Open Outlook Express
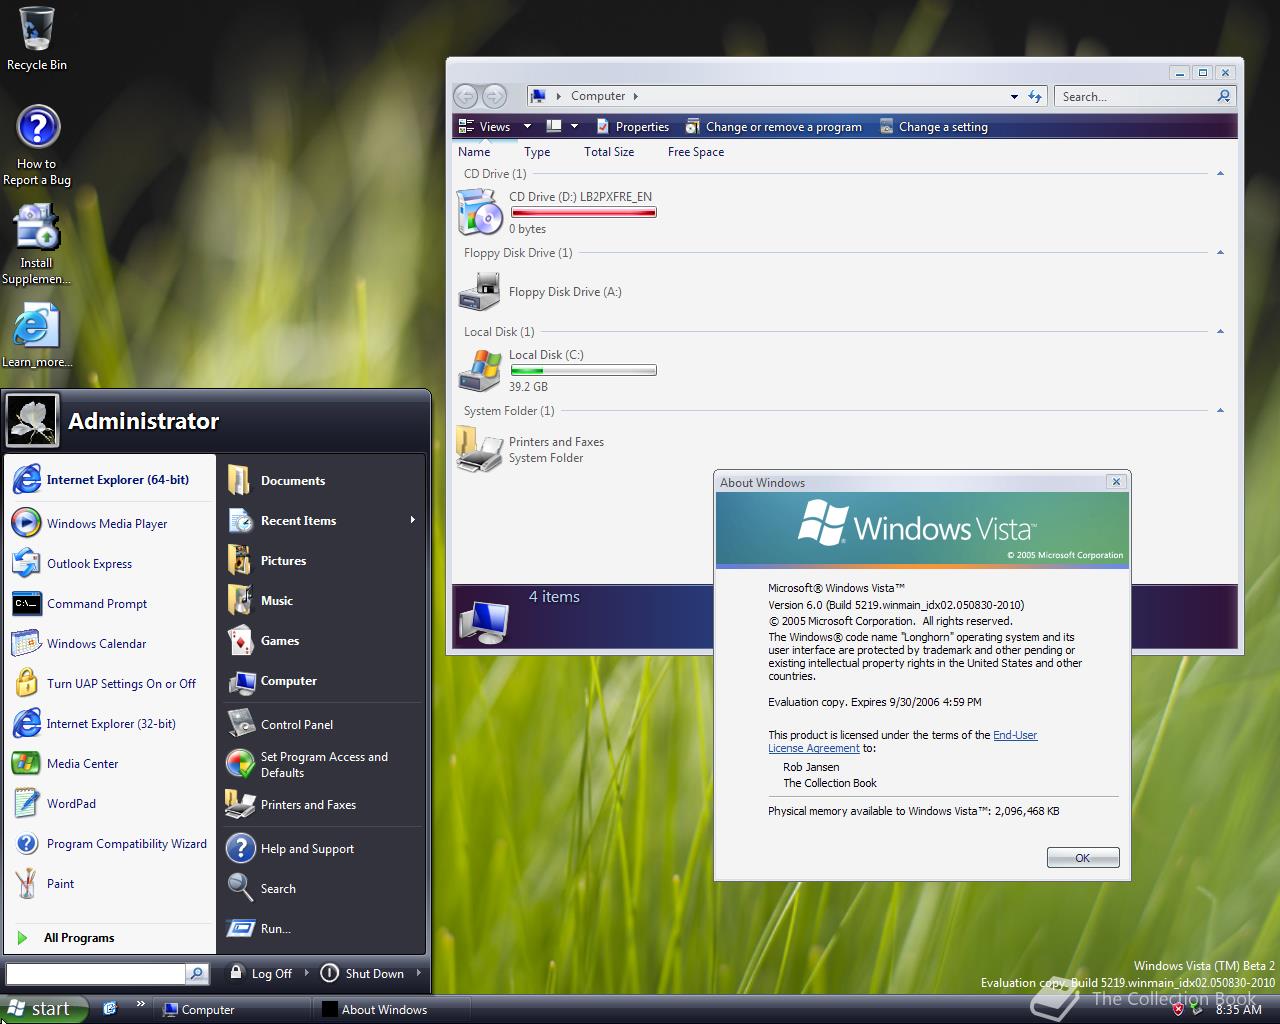The height and width of the screenshot is (1024, 1280). point(110,563)
